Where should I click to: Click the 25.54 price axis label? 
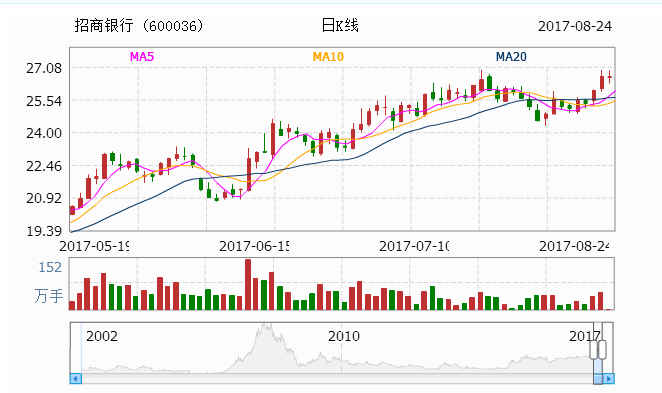(x=44, y=101)
